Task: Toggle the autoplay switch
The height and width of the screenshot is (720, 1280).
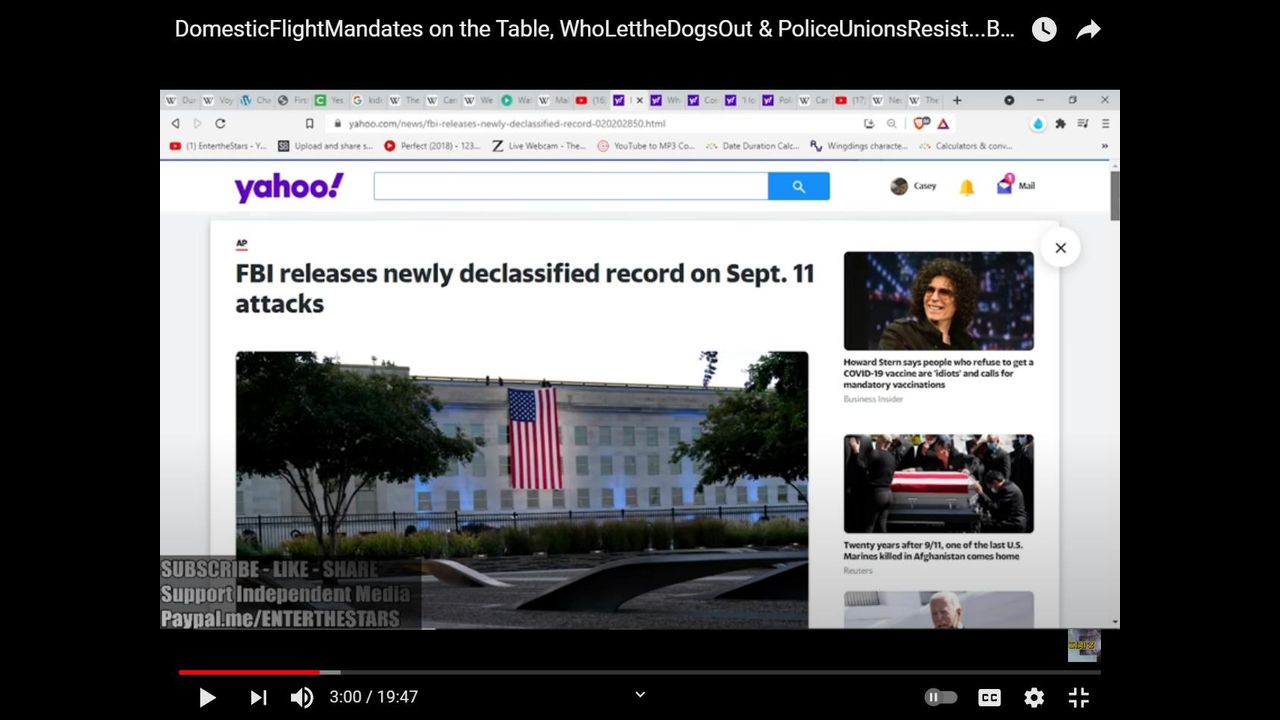Action: 940,697
